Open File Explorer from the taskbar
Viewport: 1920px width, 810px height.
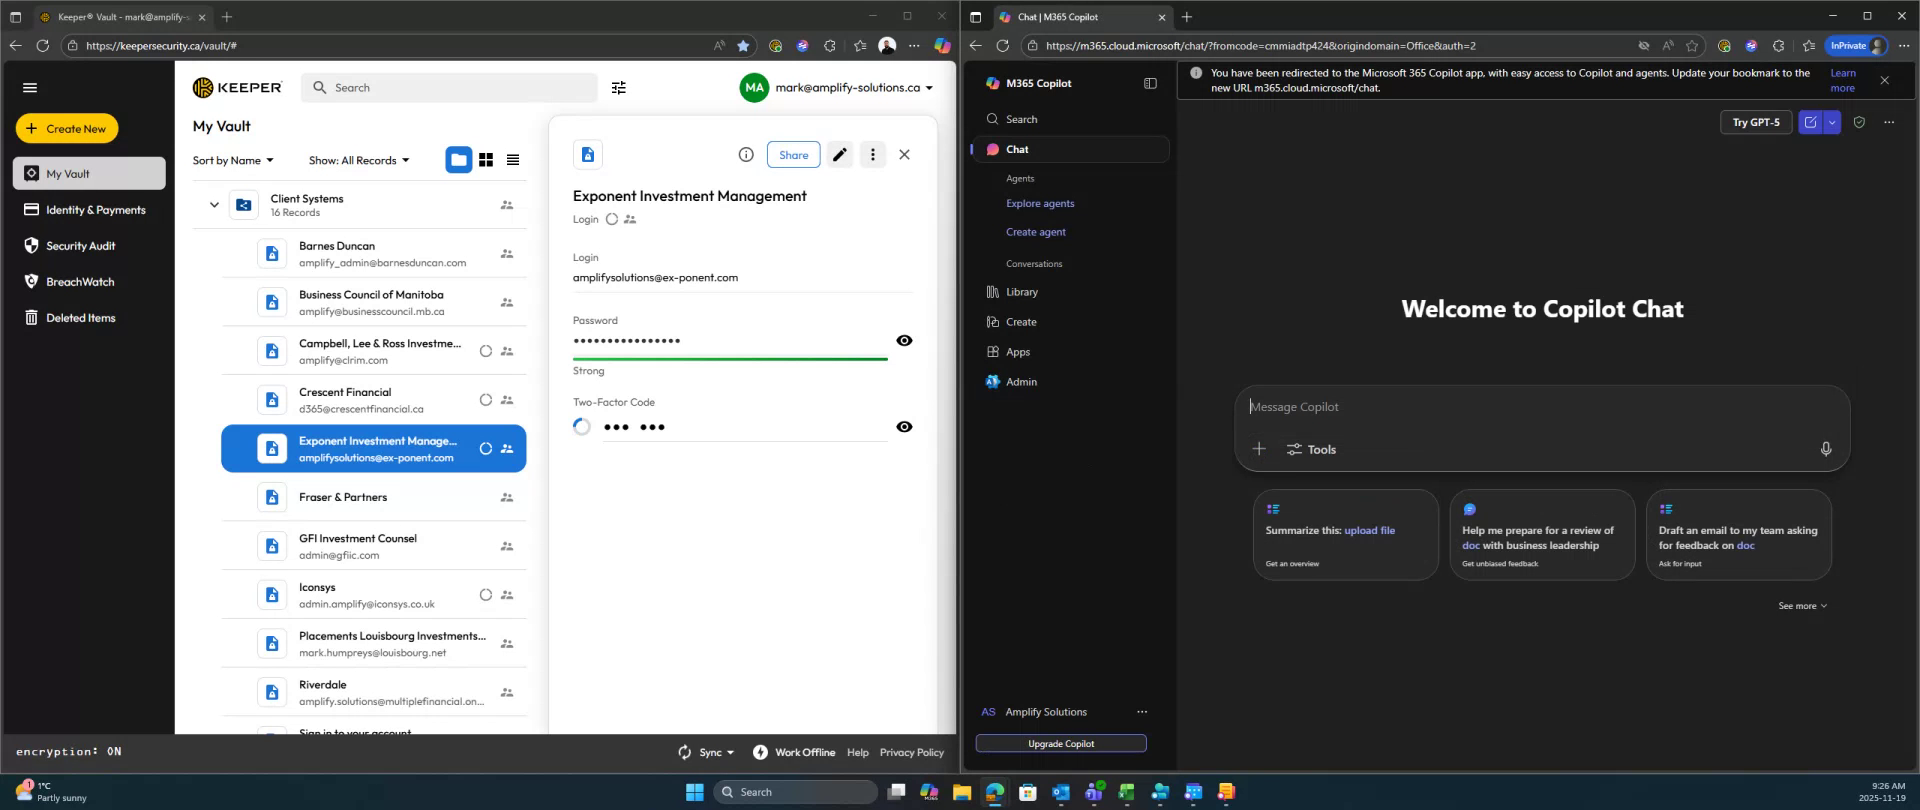tap(962, 792)
